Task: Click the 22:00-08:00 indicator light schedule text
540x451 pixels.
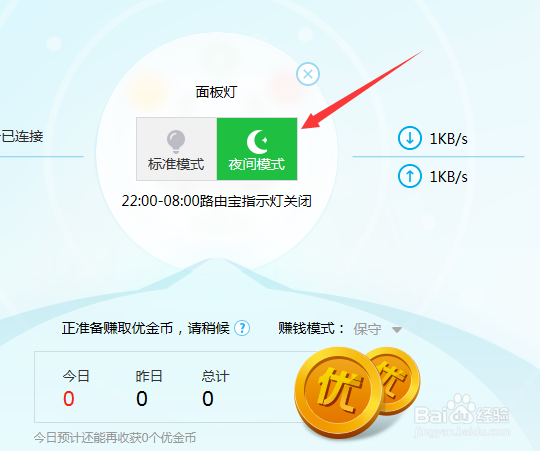Action: [x=217, y=201]
